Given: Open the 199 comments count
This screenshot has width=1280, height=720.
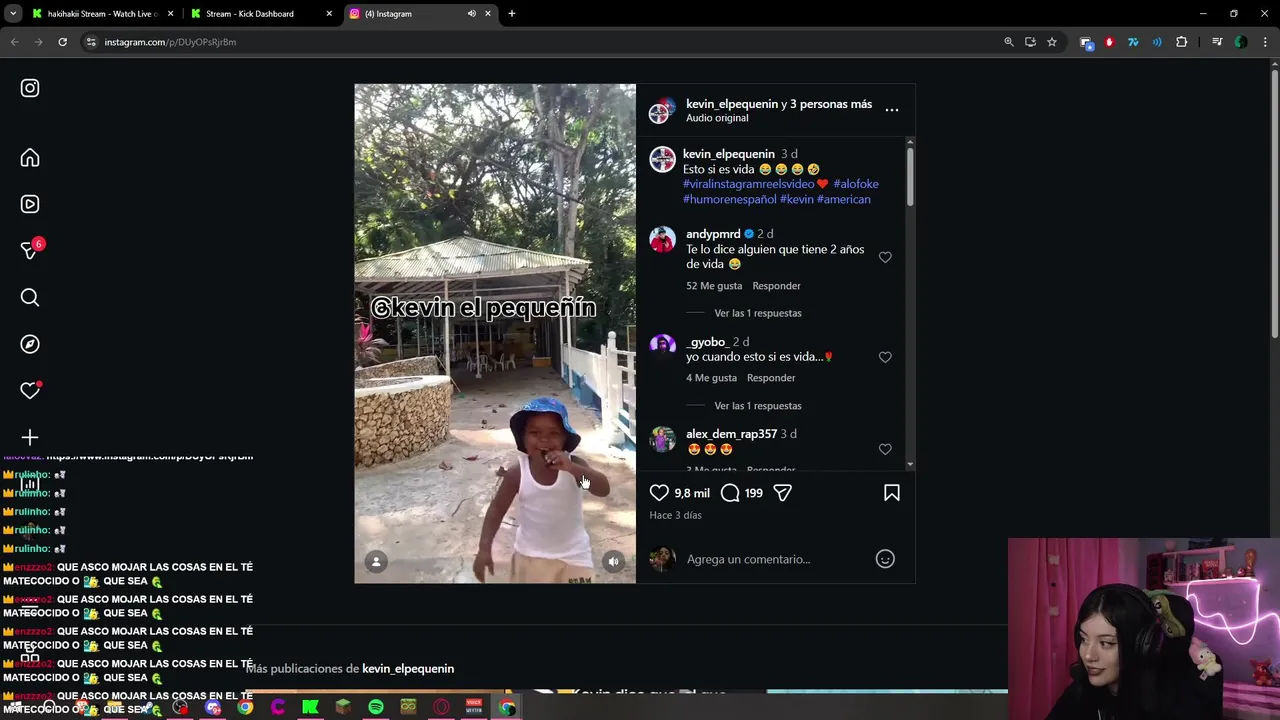Looking at the screenshot, I should pyautogui.click(x=753, y=493).
